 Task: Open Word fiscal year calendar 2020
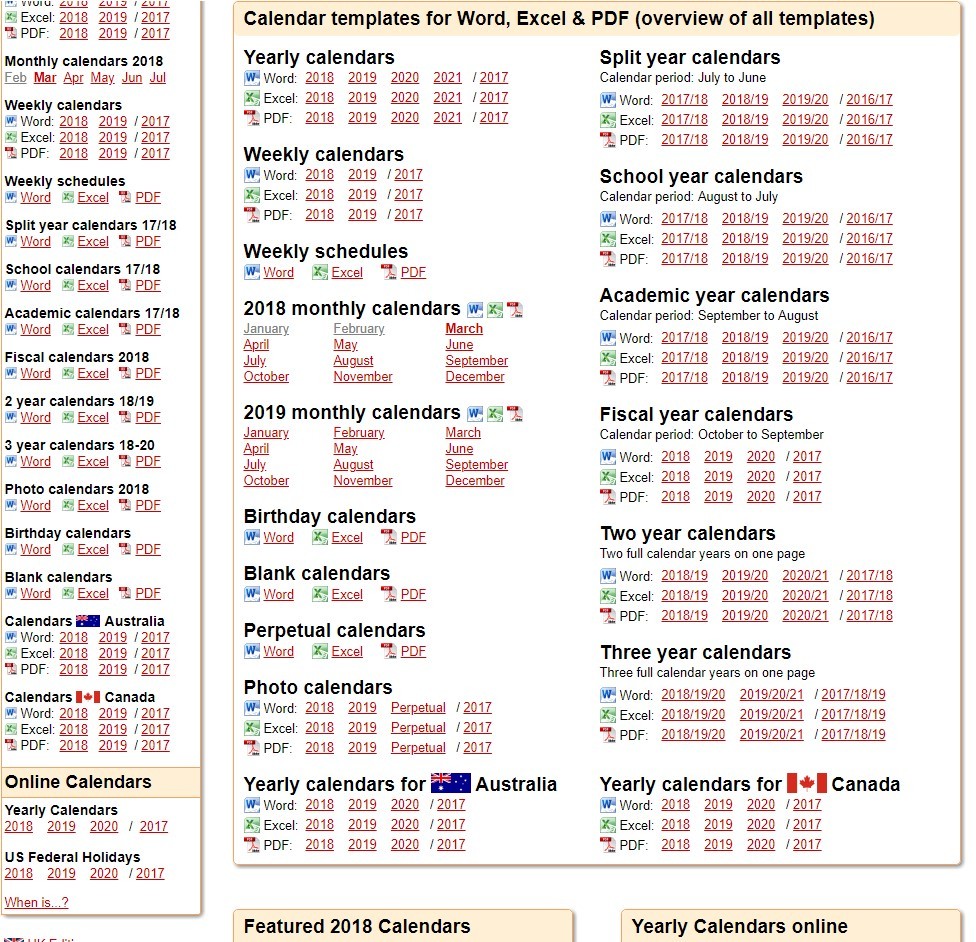coord(761,457)
